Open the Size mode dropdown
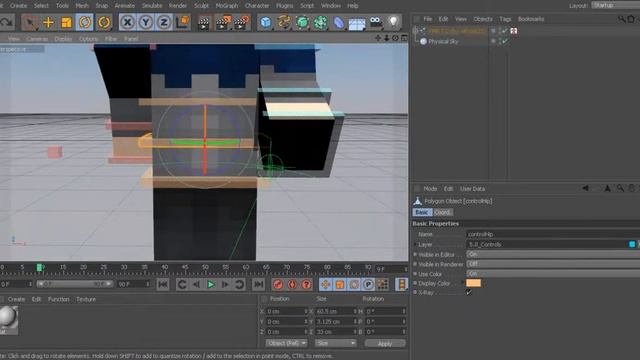 coord(336,343)
